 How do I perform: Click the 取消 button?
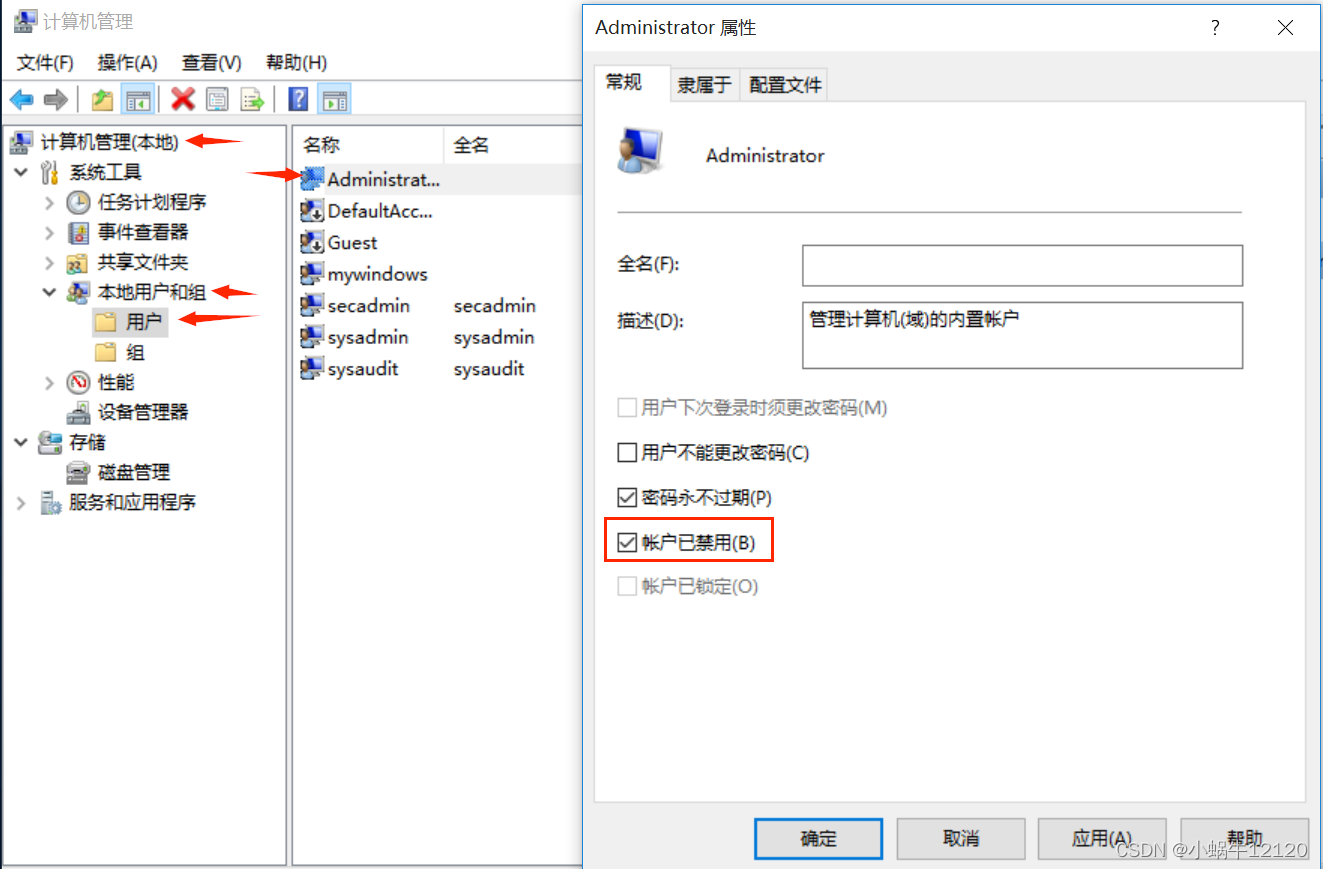[961, 839]
